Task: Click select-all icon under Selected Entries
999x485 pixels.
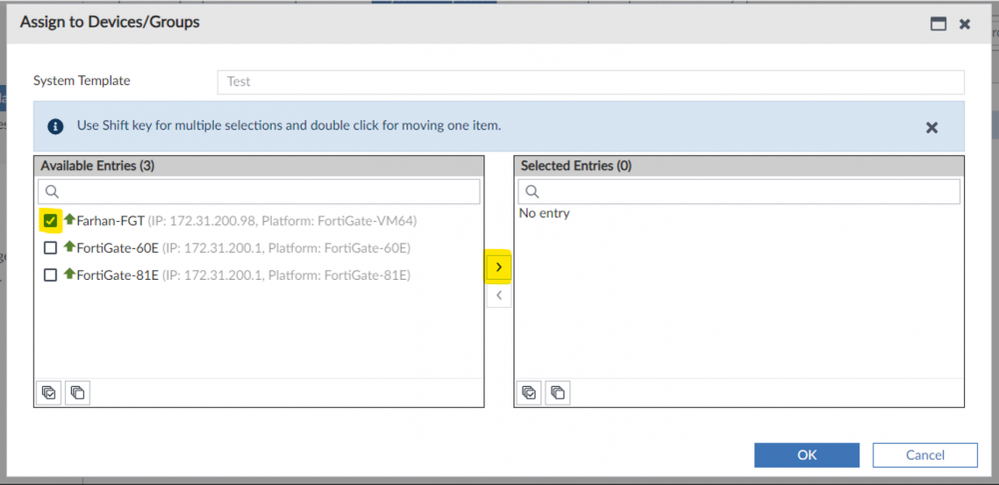Action: point(529,393)
